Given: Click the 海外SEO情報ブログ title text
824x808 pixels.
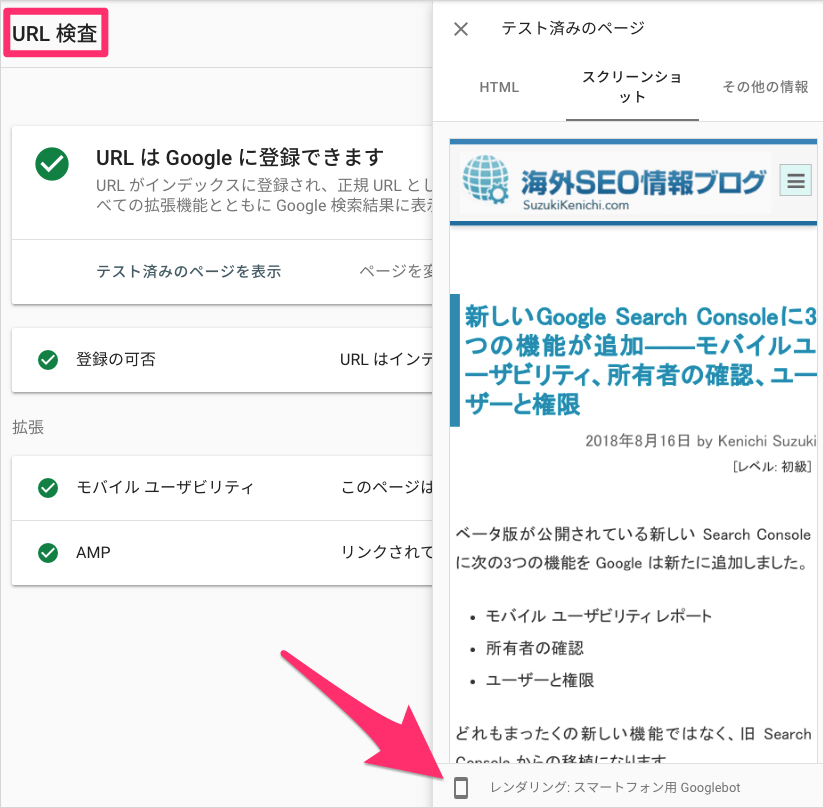Looking at the screenshot, I should click(x=643, y=182).
